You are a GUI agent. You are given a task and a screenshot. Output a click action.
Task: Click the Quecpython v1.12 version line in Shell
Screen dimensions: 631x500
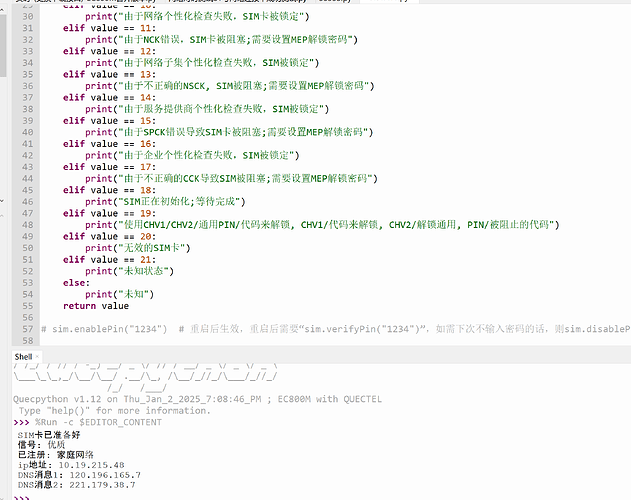197,399
